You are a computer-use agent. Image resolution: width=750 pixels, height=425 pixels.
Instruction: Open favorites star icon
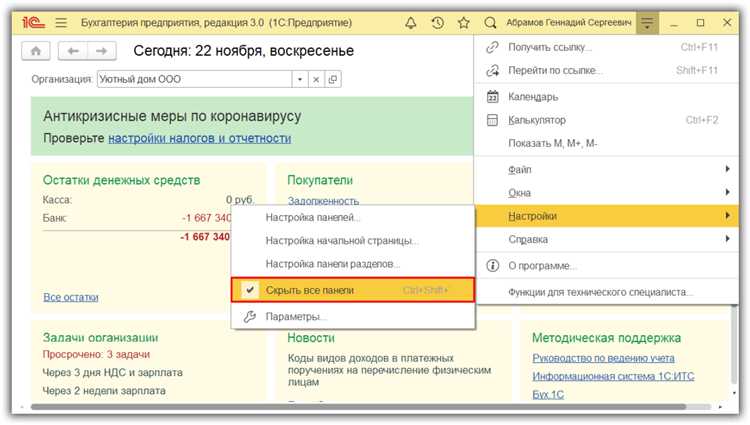coord(463,22)
